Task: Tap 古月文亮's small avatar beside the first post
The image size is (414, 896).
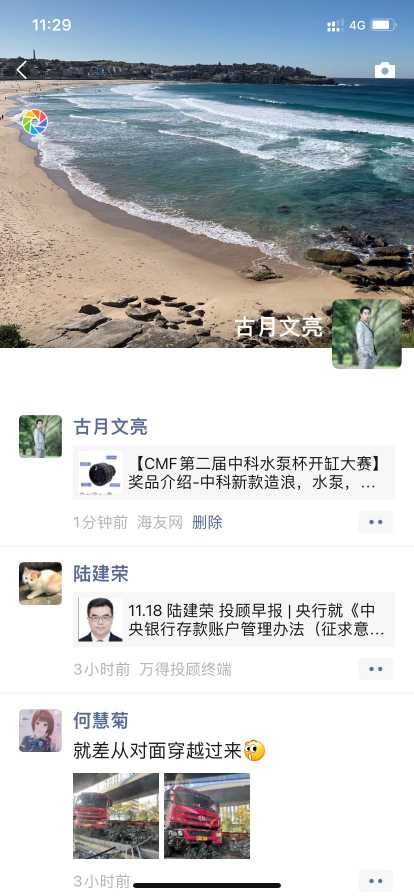Action: tap(40, 436)
